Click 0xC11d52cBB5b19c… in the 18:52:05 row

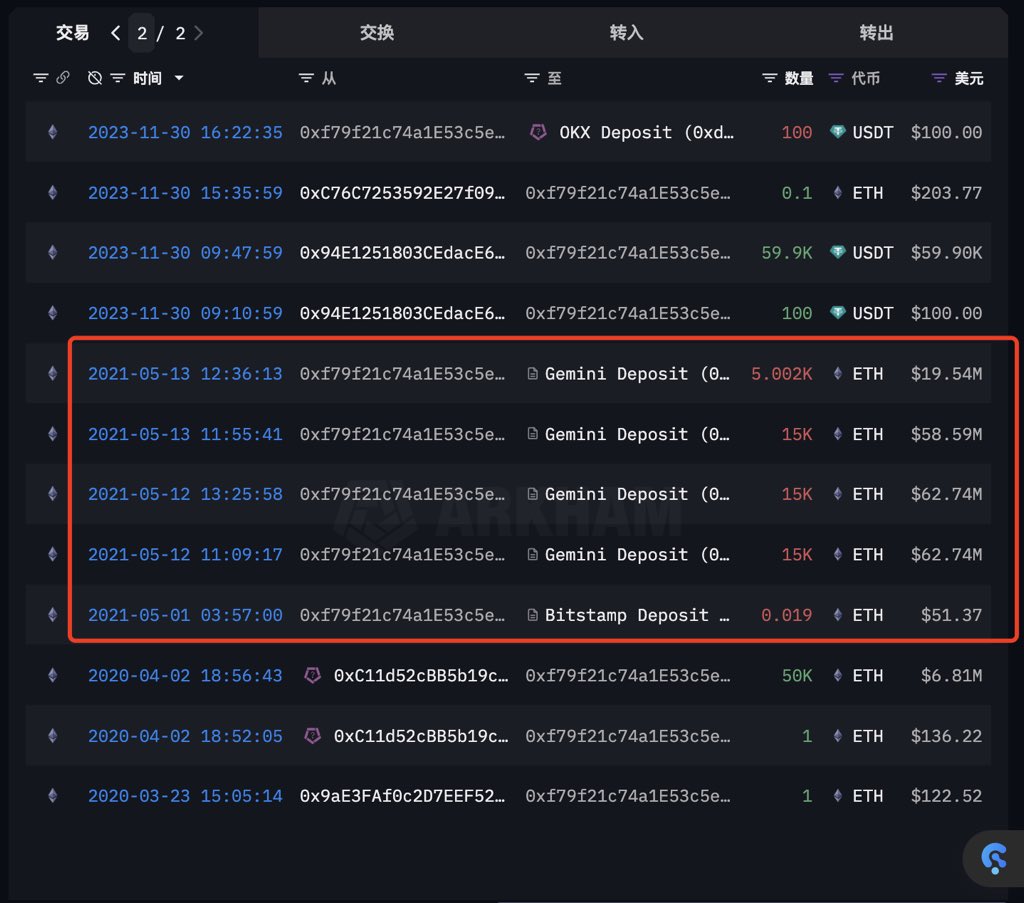pos(421,736)
